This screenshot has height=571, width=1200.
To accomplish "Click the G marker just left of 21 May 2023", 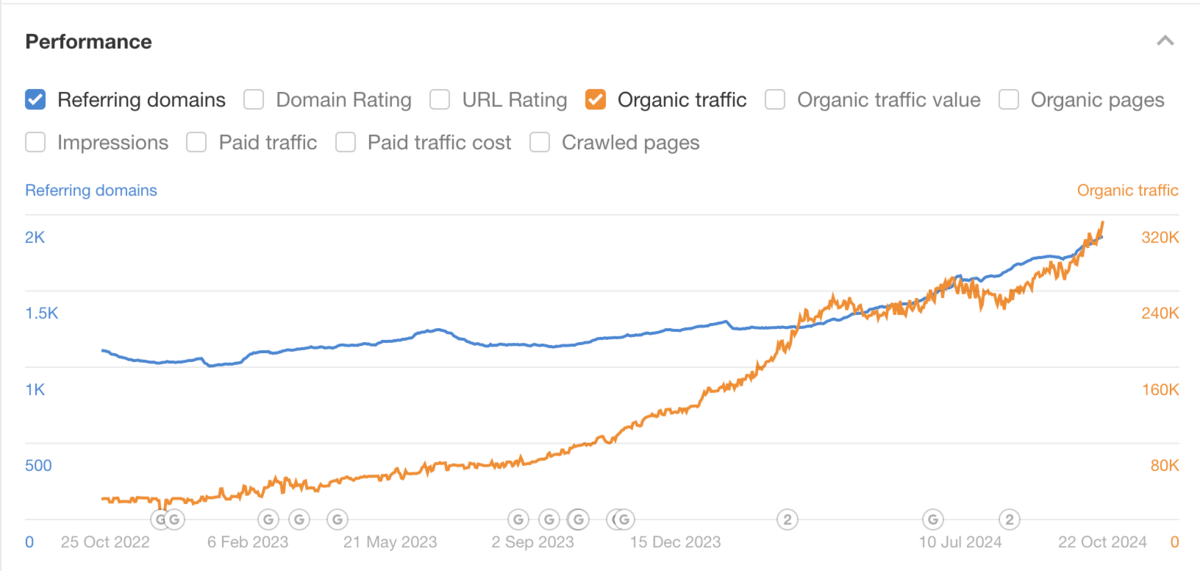I will [338, 519].
